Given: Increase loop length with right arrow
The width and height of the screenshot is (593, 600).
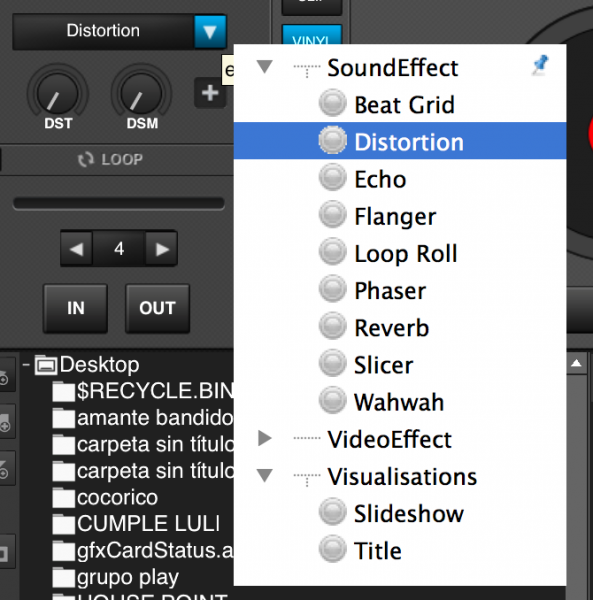Looking at the screenshot, I should tap(161, 249).
